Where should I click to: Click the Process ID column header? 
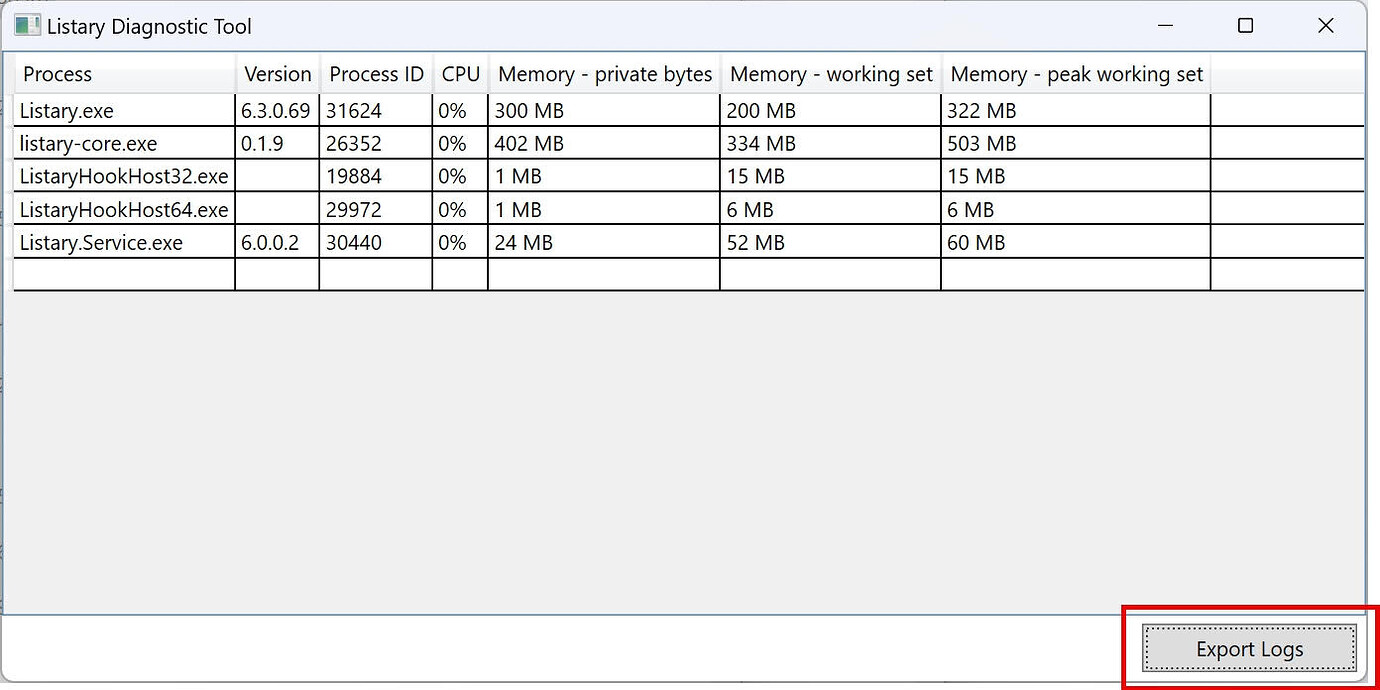(x=375, y=73)
